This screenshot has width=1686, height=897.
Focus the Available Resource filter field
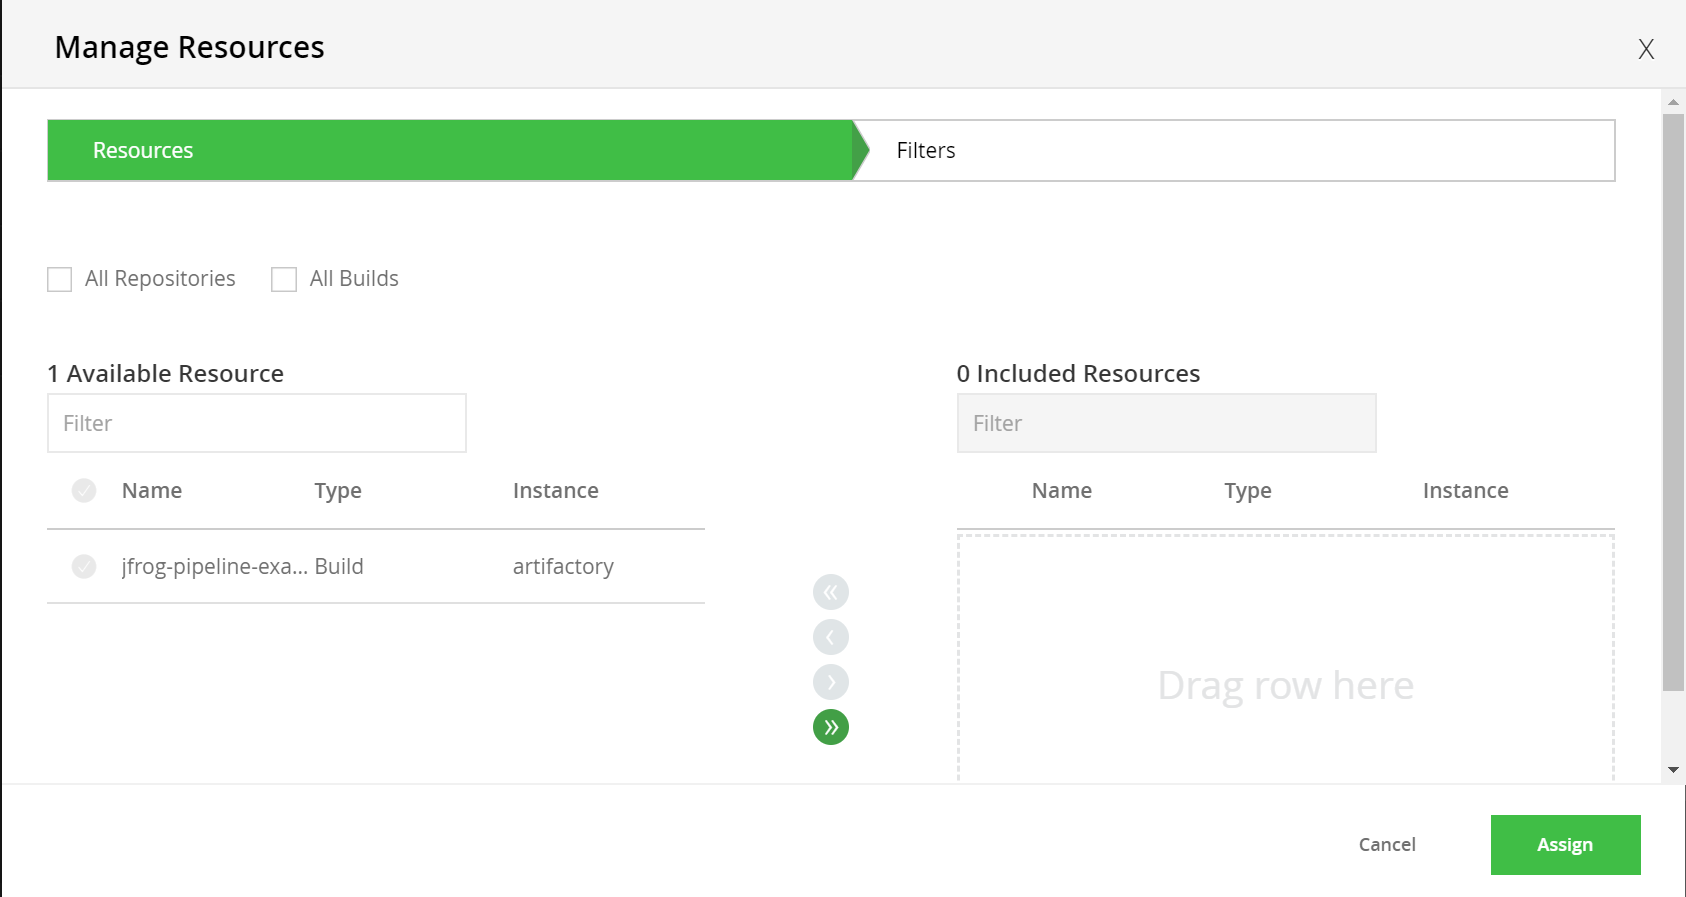pyautogui.click(x=257, y=423)
